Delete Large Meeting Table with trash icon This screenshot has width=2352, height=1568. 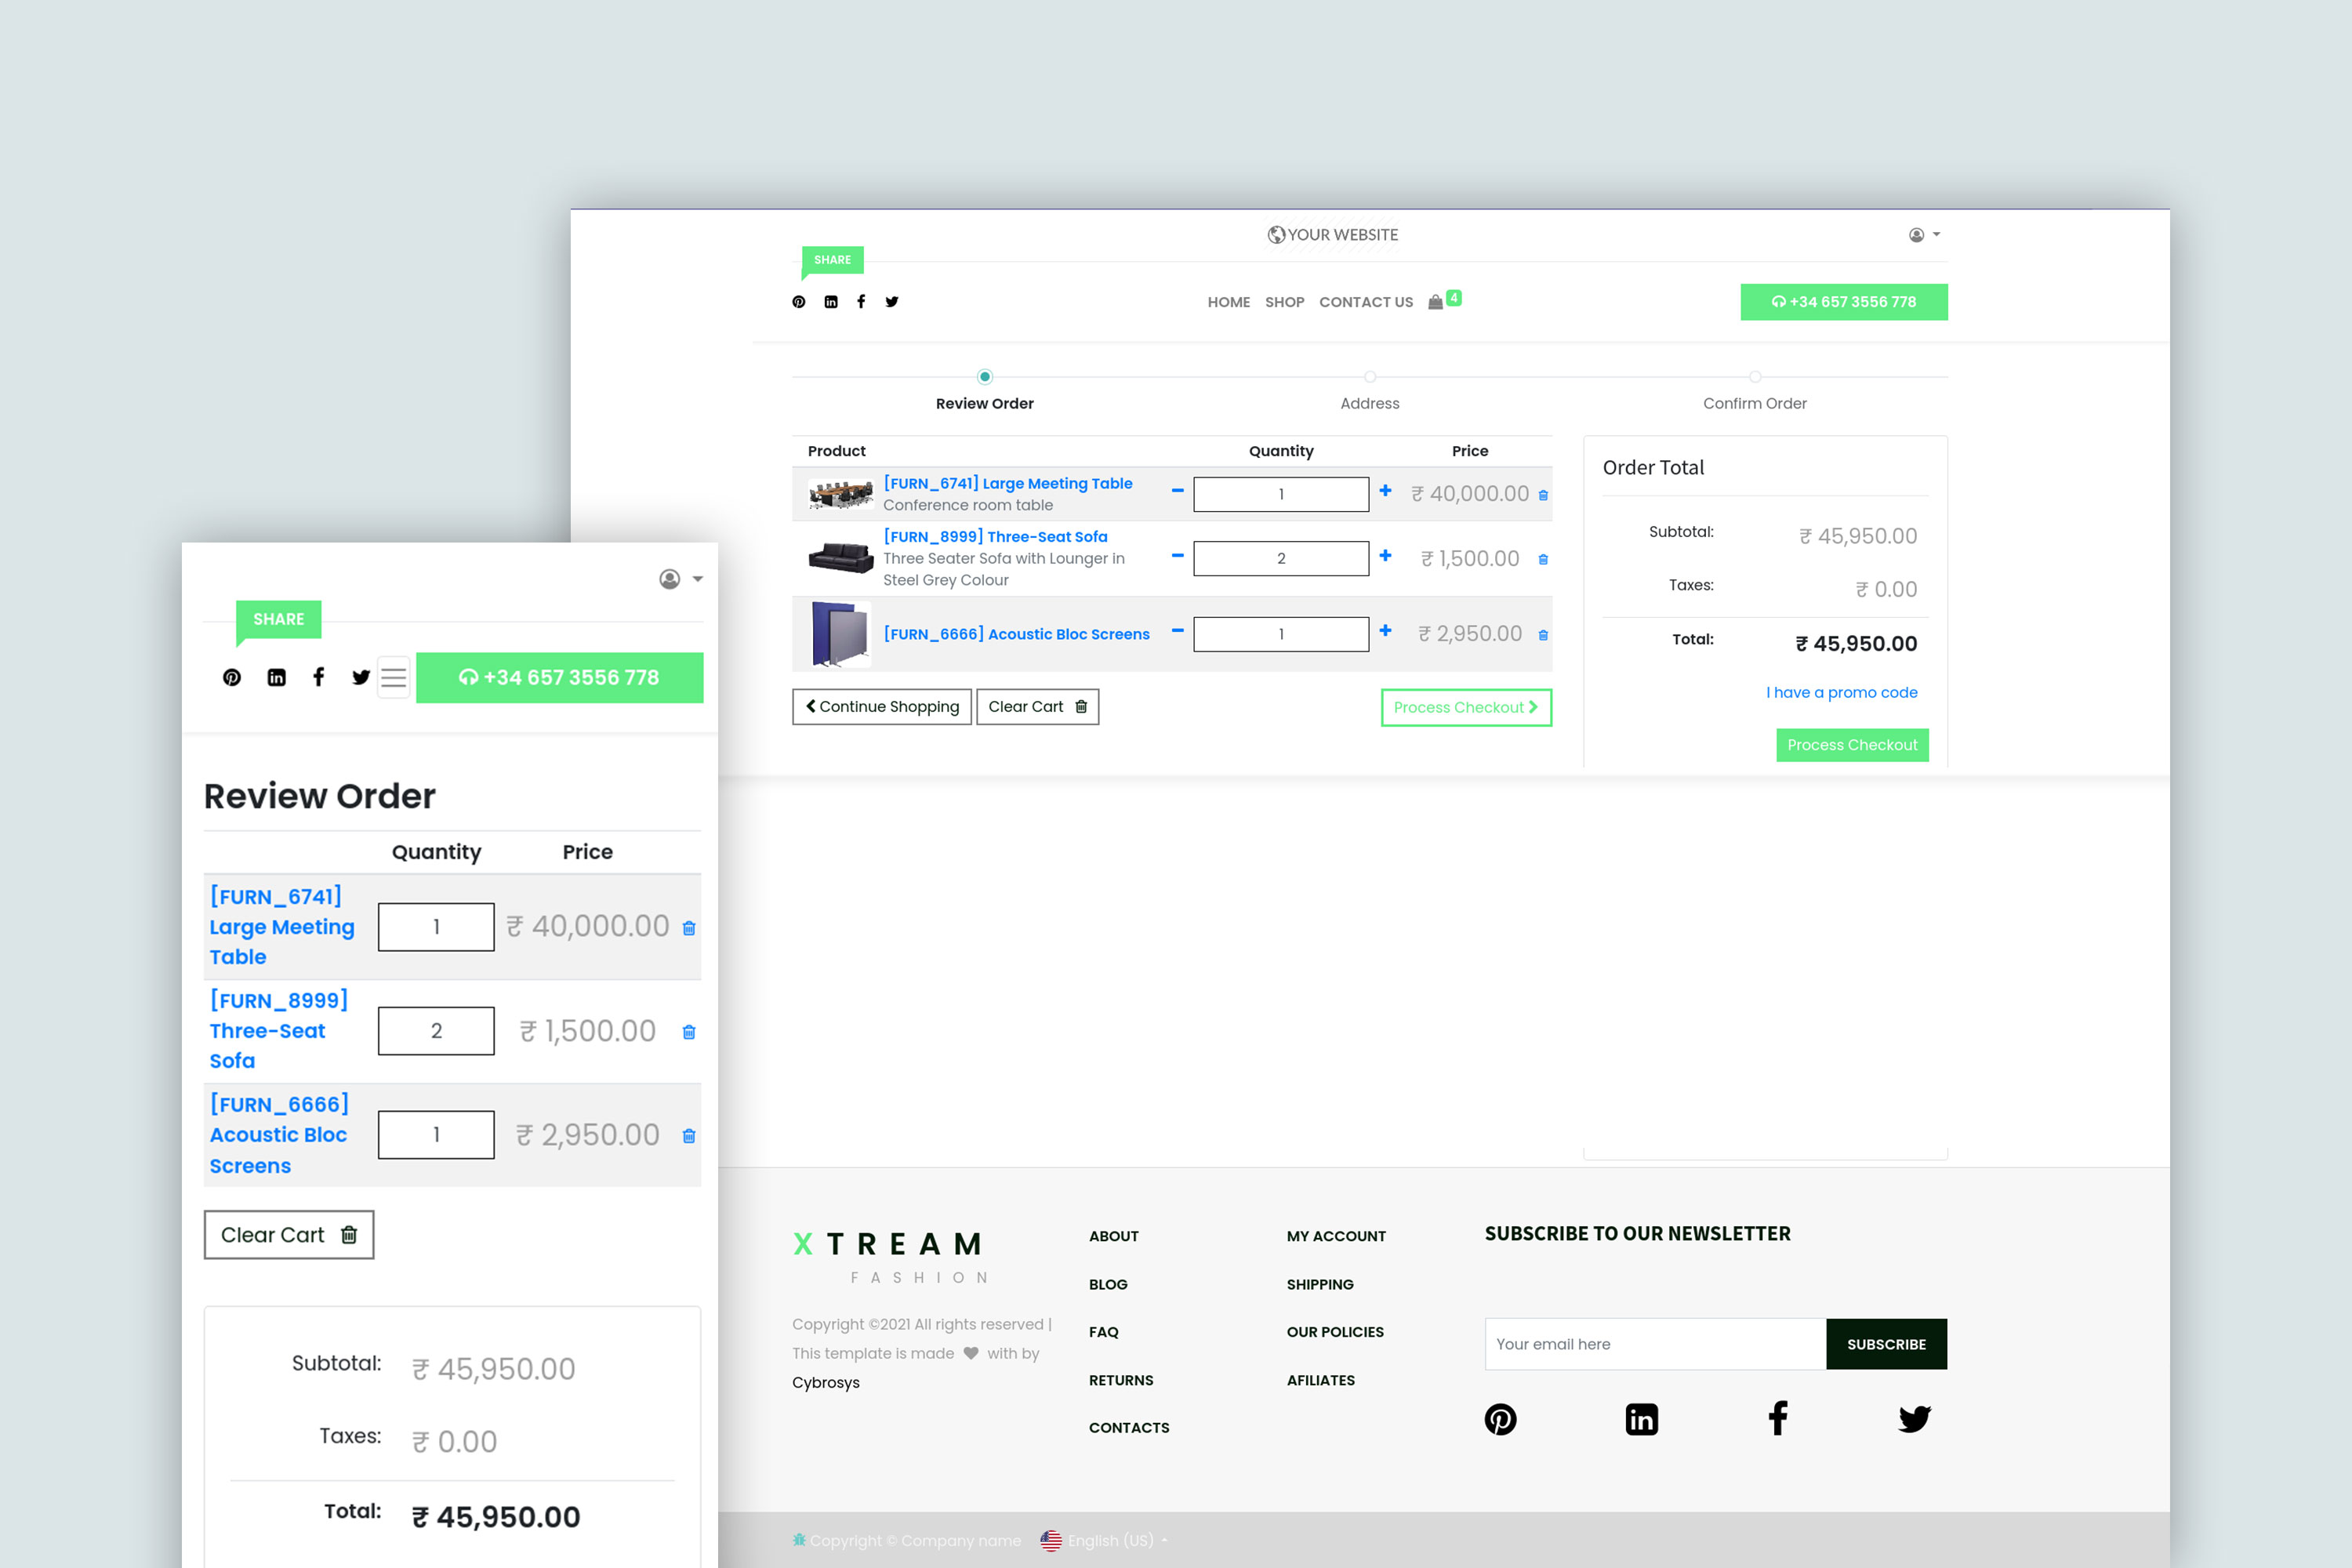tap(1543, 495)
